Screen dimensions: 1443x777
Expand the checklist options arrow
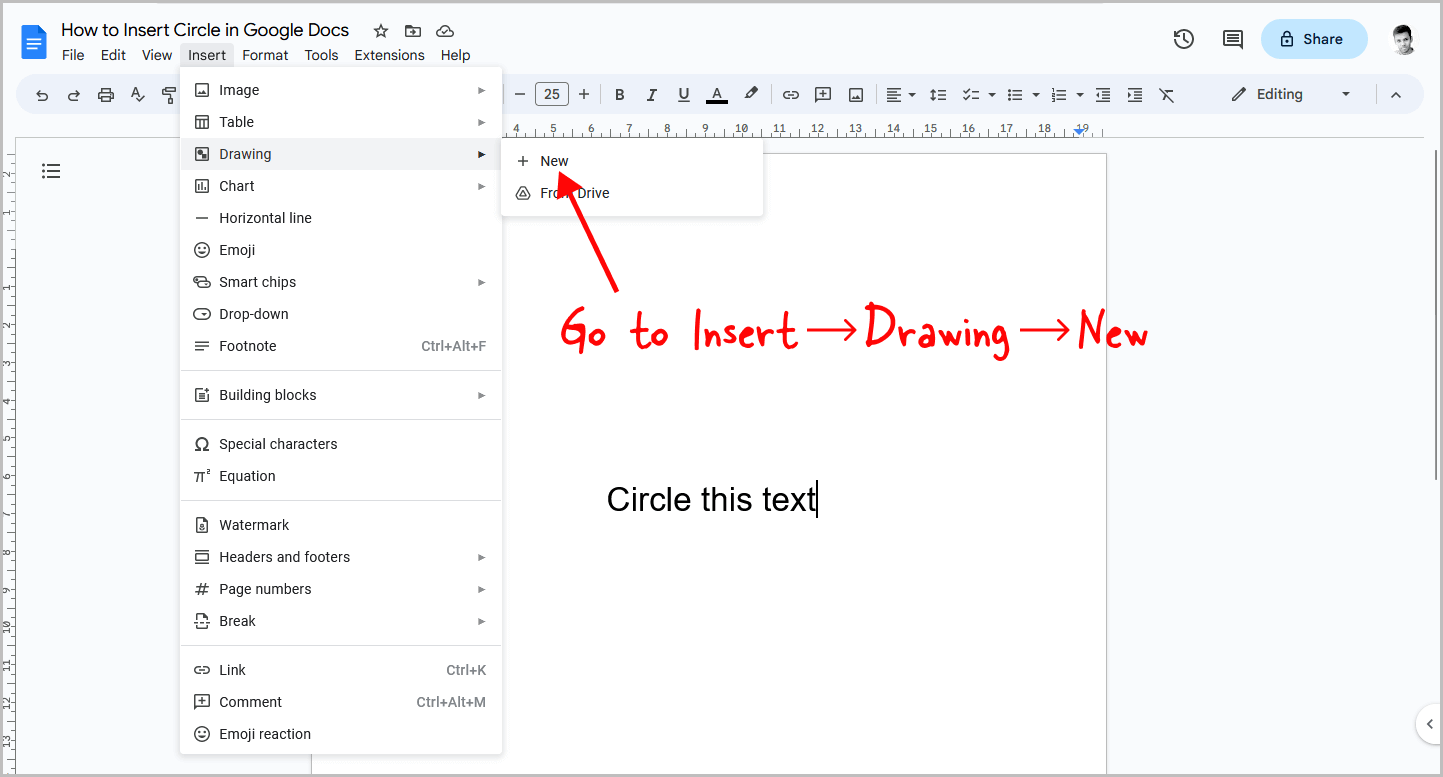[992, 95]
